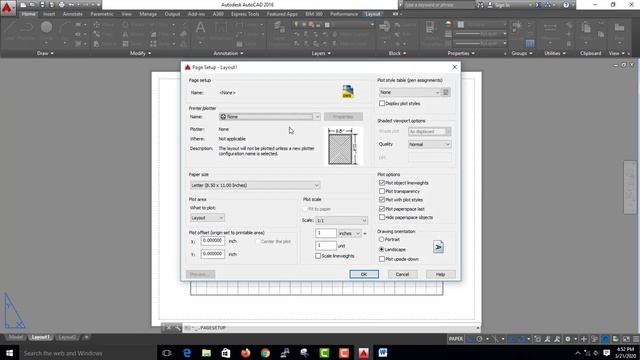Check Plot upside-down option
This screenshot has height=360, width=640.
pos(382,259)
